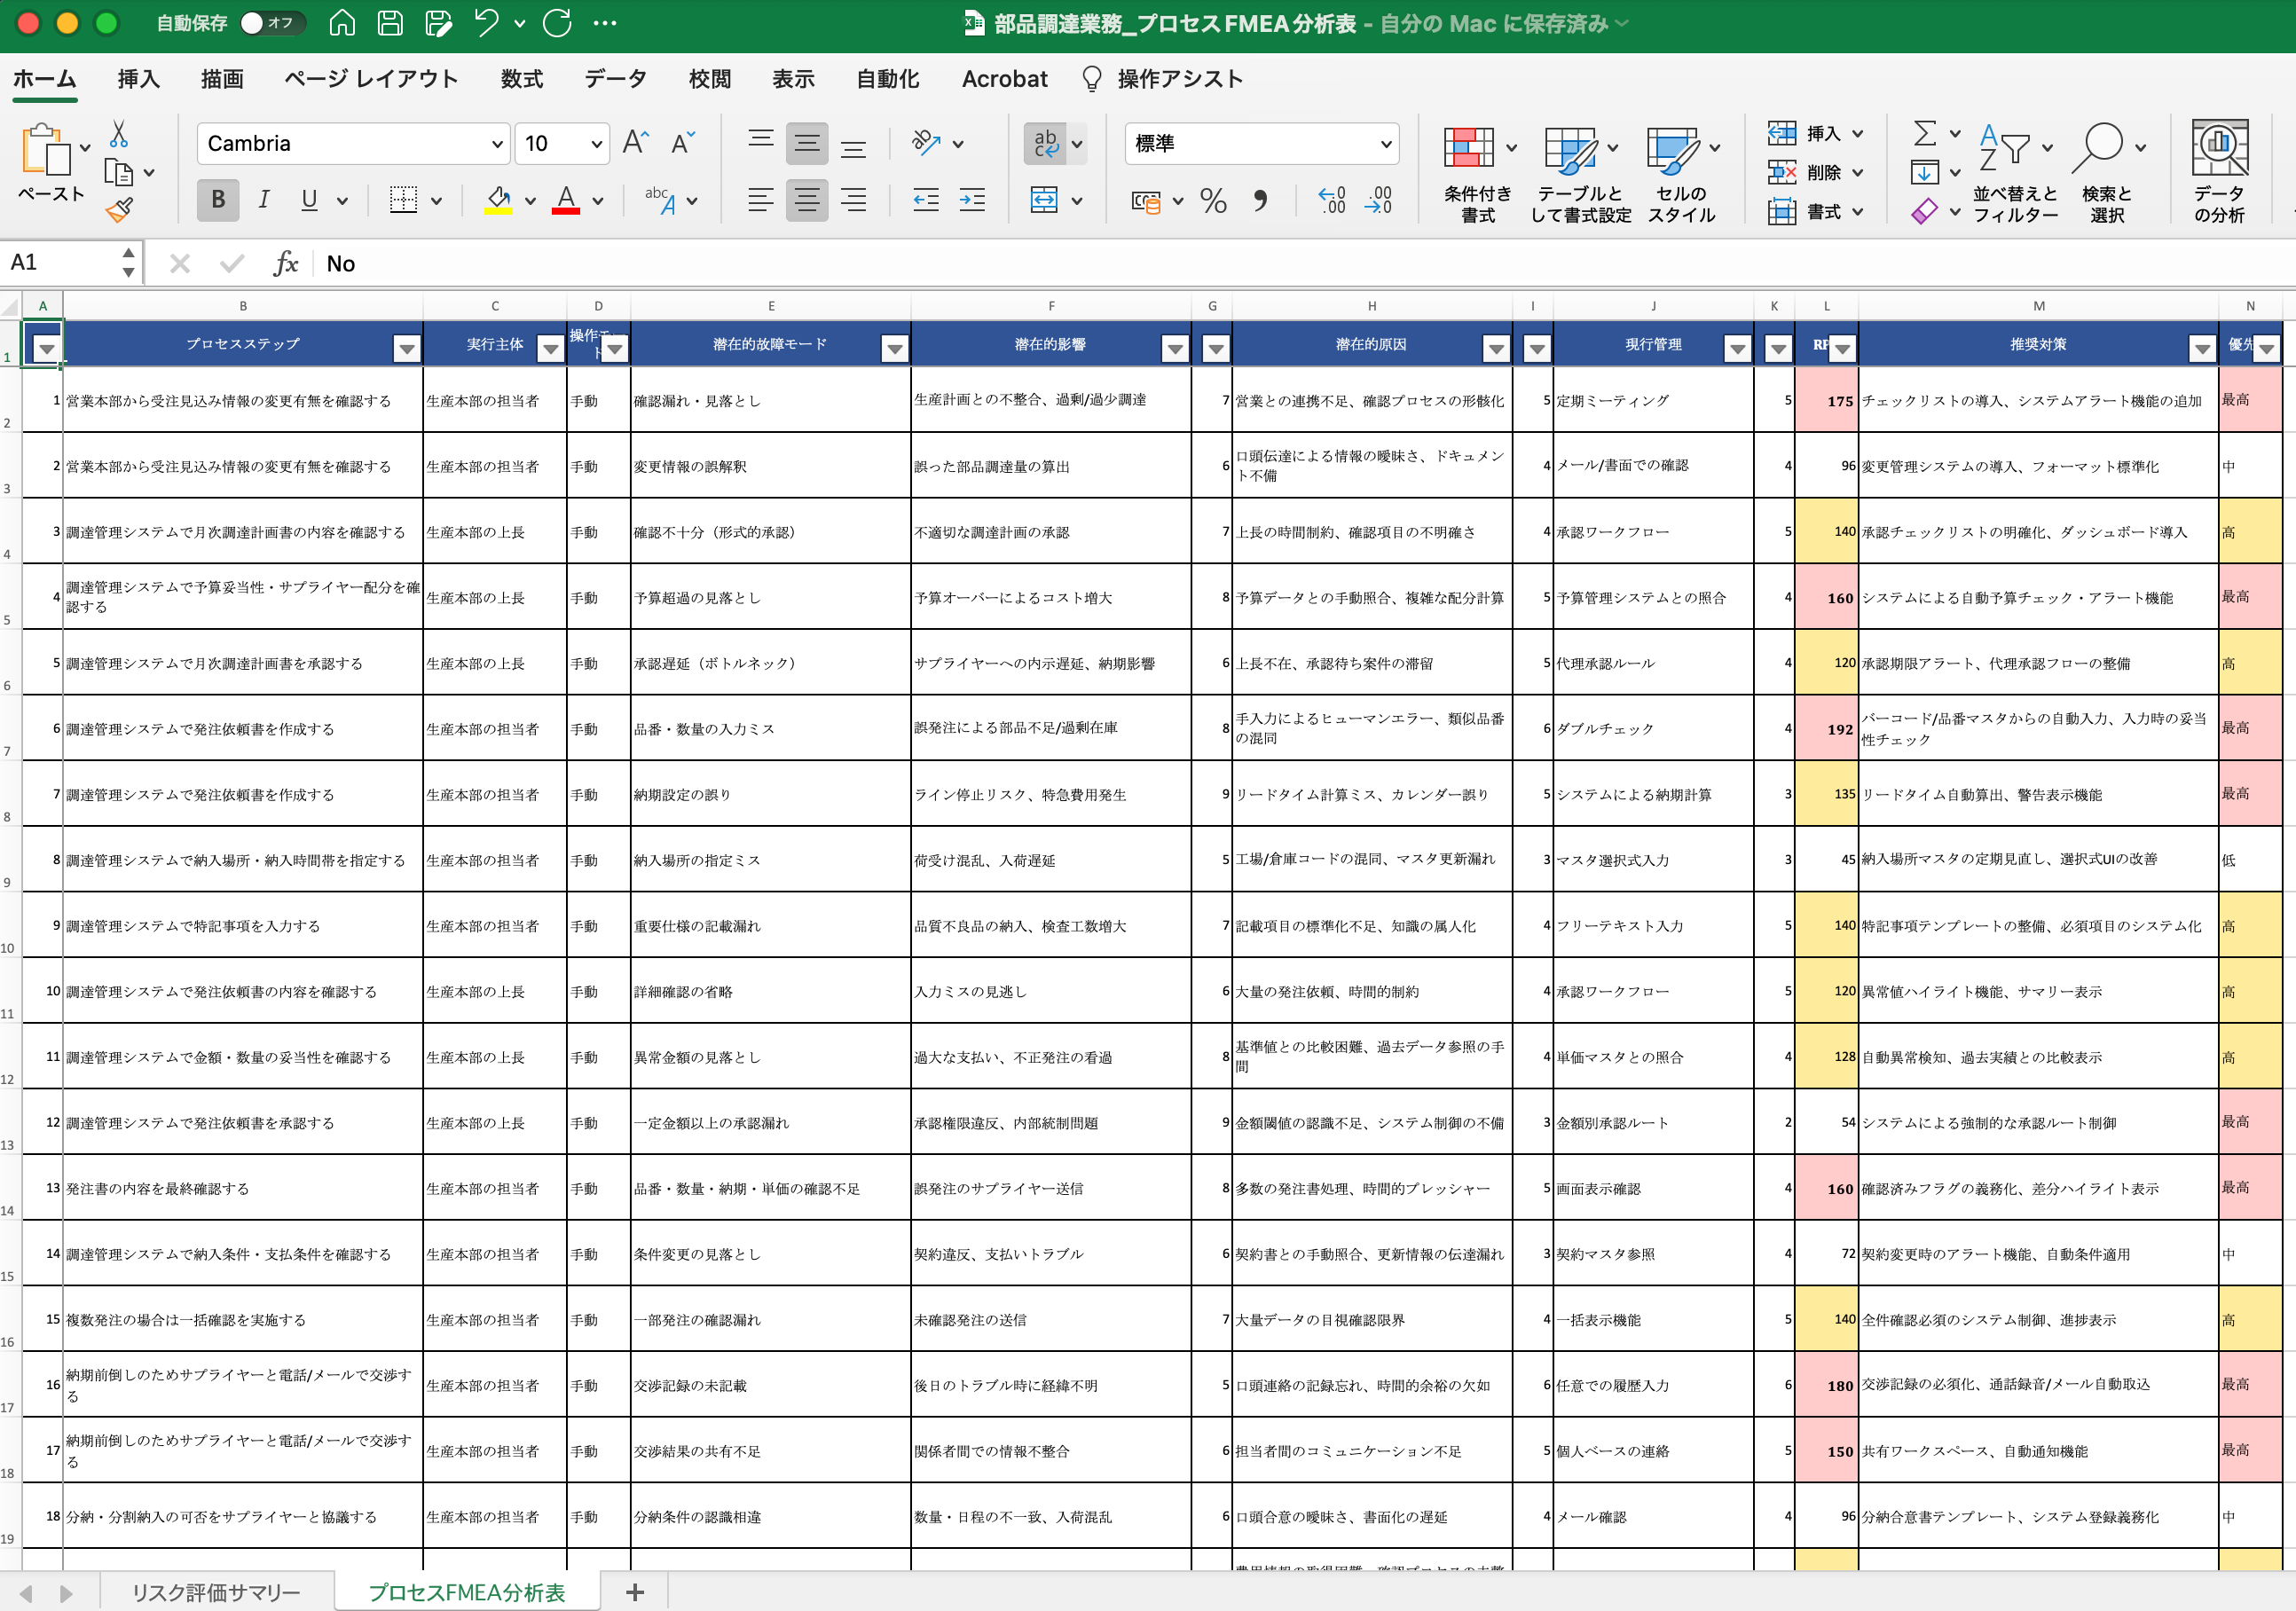Click the borders icon
2296x1611 pixels.
403,200
